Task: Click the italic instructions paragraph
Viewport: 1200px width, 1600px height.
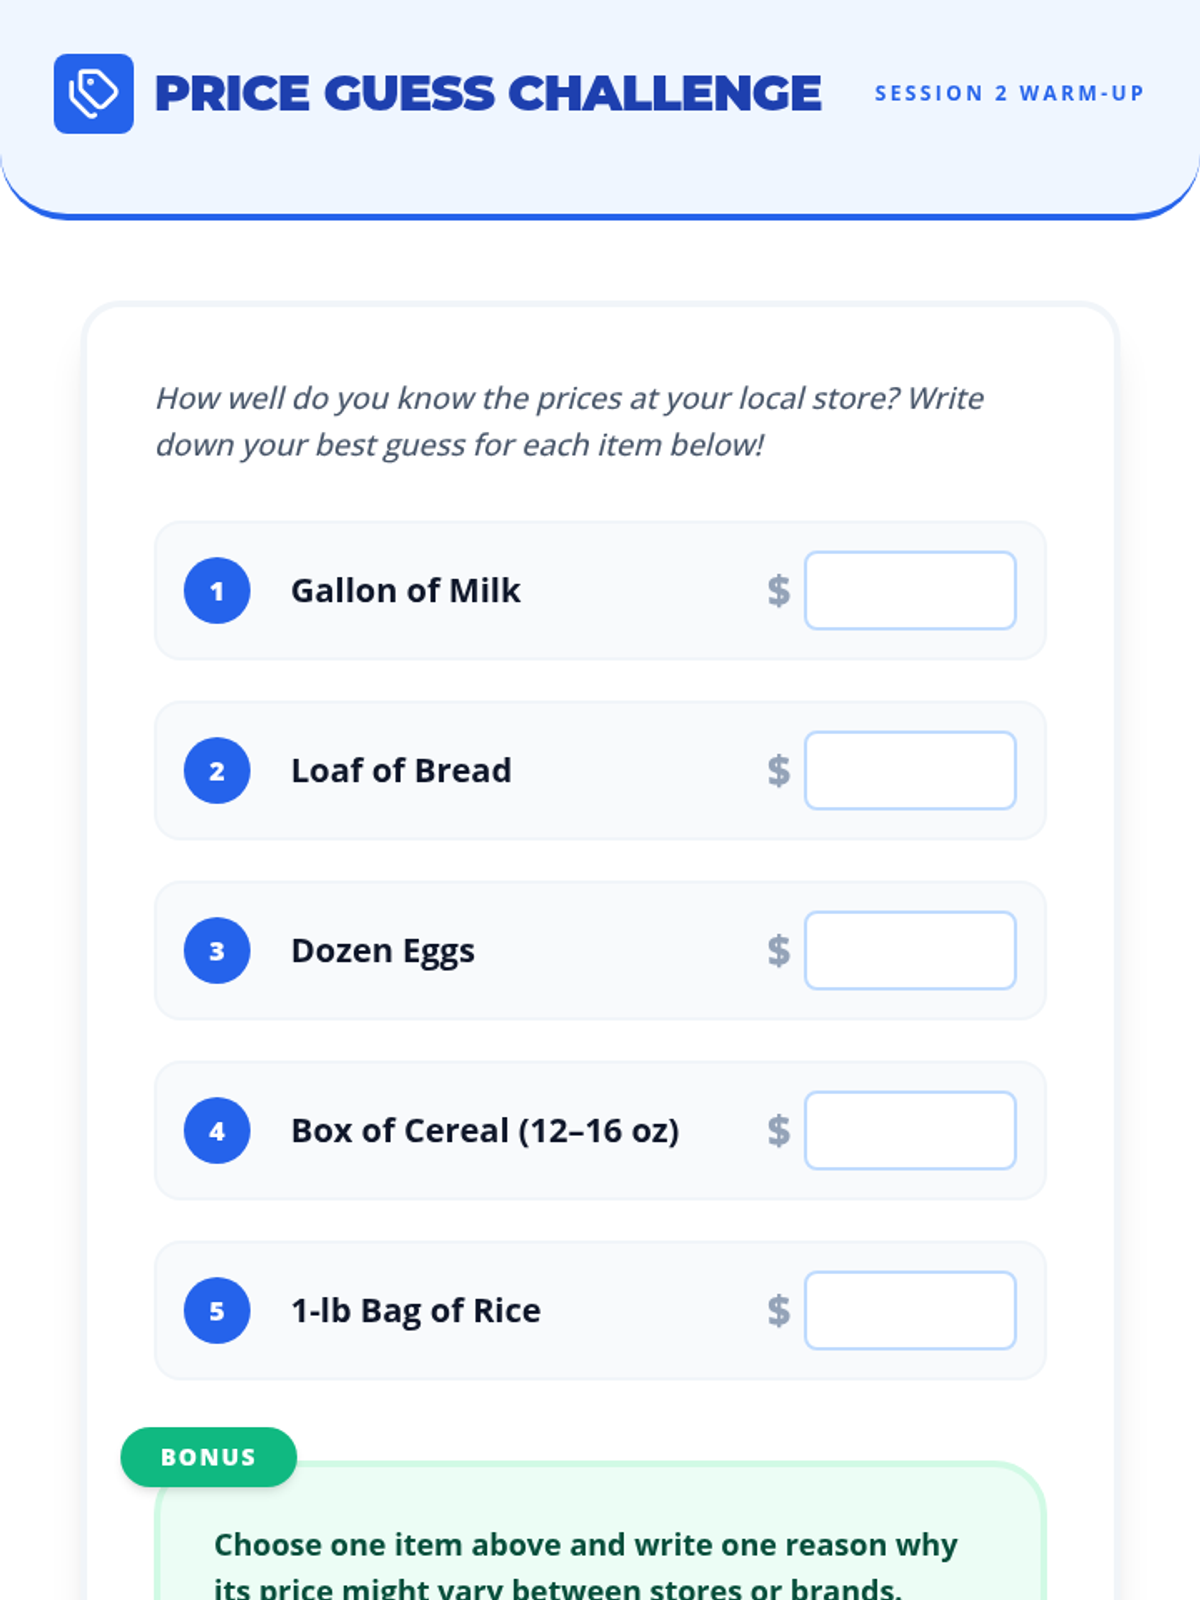Action: pyautogui.click(x=569, y=421)
